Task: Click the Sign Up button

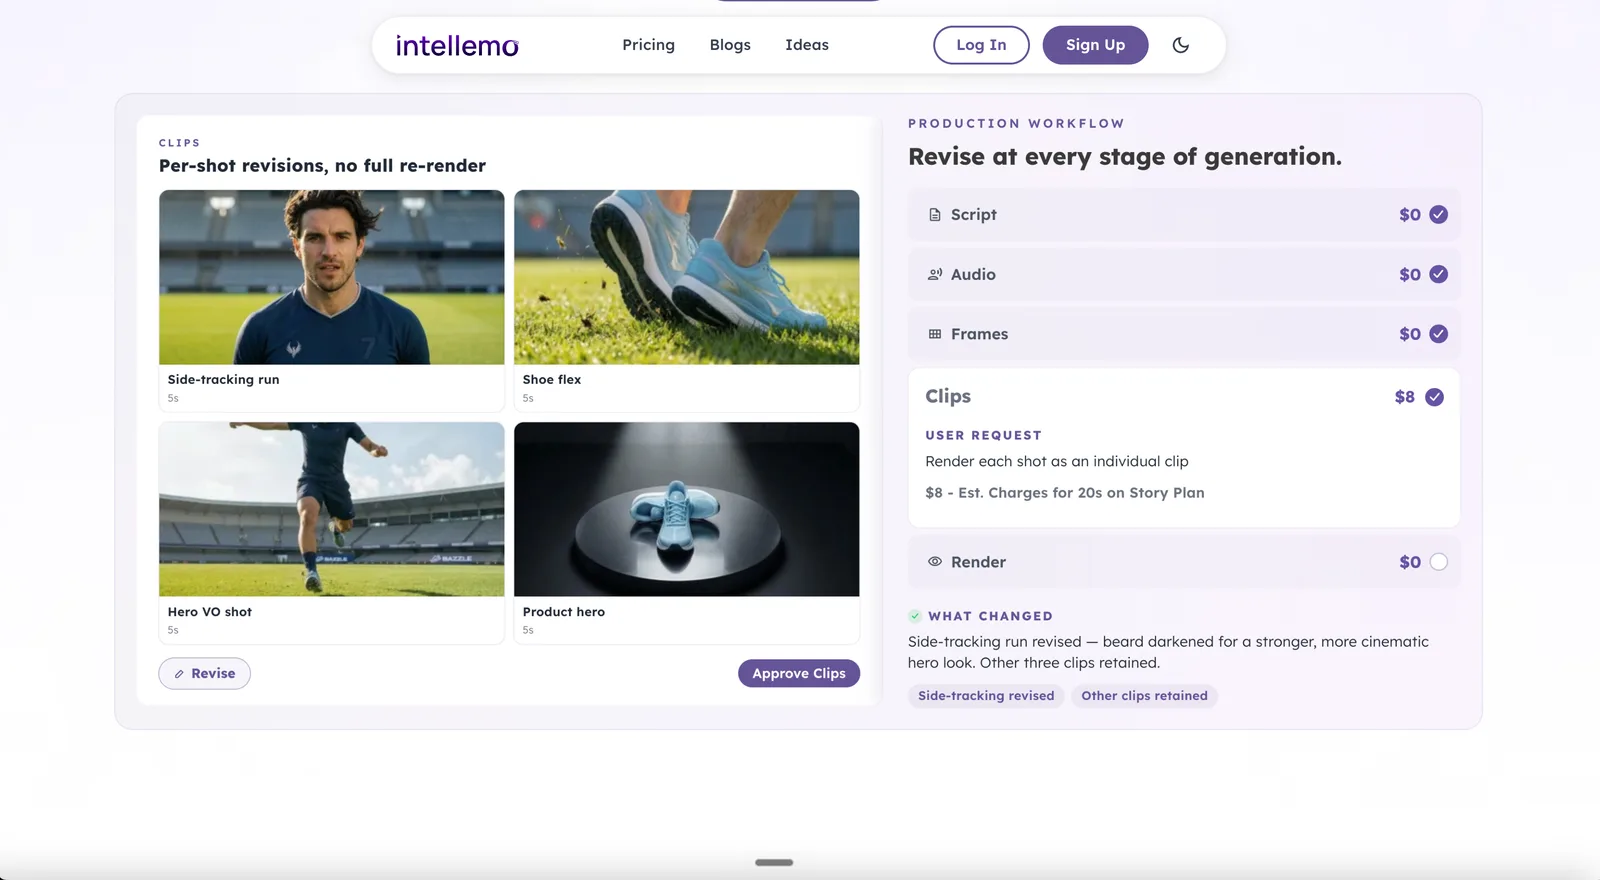Action: point(1095,45)
